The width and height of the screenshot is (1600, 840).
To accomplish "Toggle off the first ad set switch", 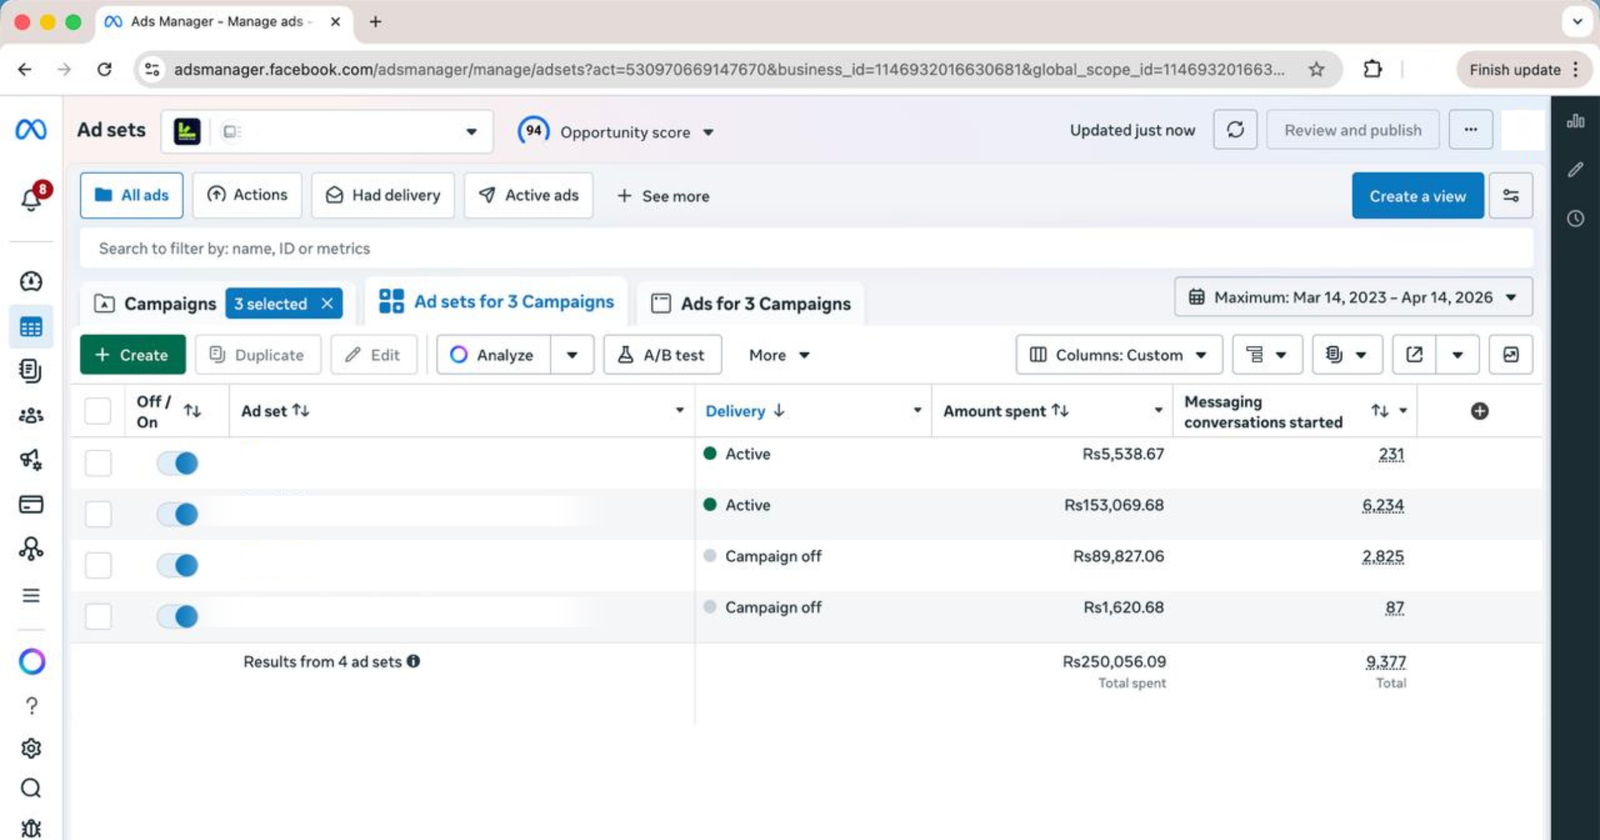I will click(178, 463).
